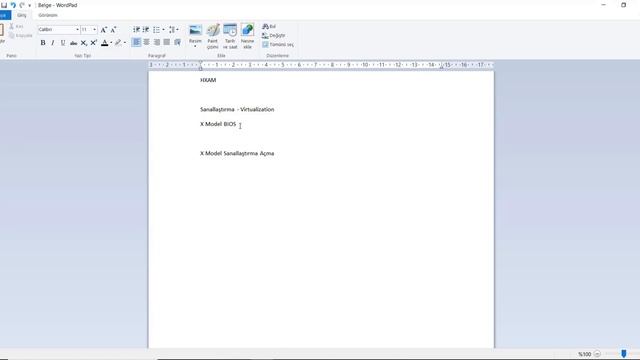The height and width of the screenshot is (360, 640).
Task: Restore down the WordPad window
Action: pyautogui.click(x=623, y=5)
